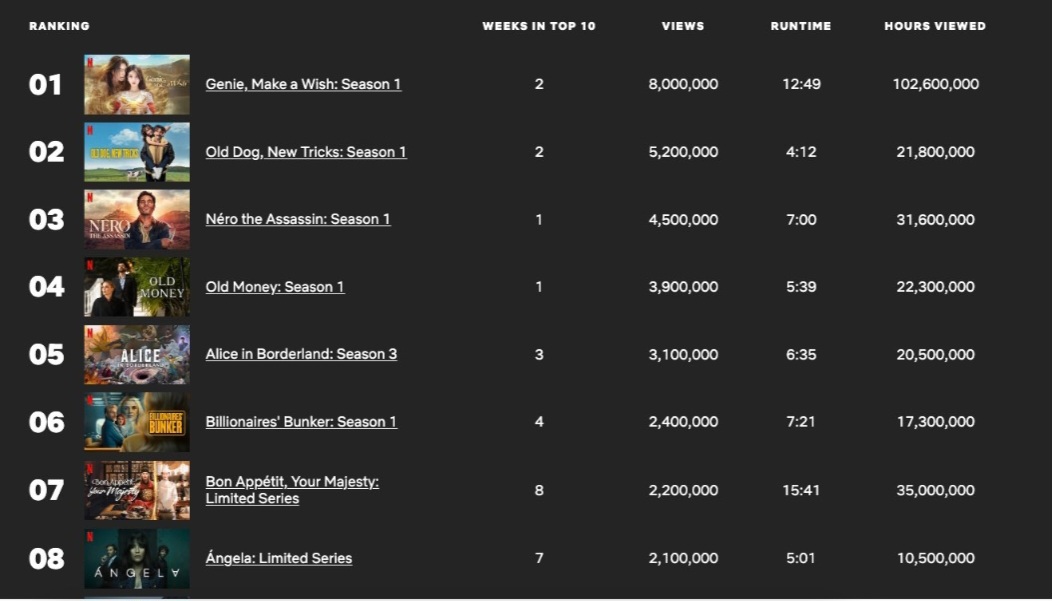Open the Old Money poster thumbnail

[x=137, y=287]
